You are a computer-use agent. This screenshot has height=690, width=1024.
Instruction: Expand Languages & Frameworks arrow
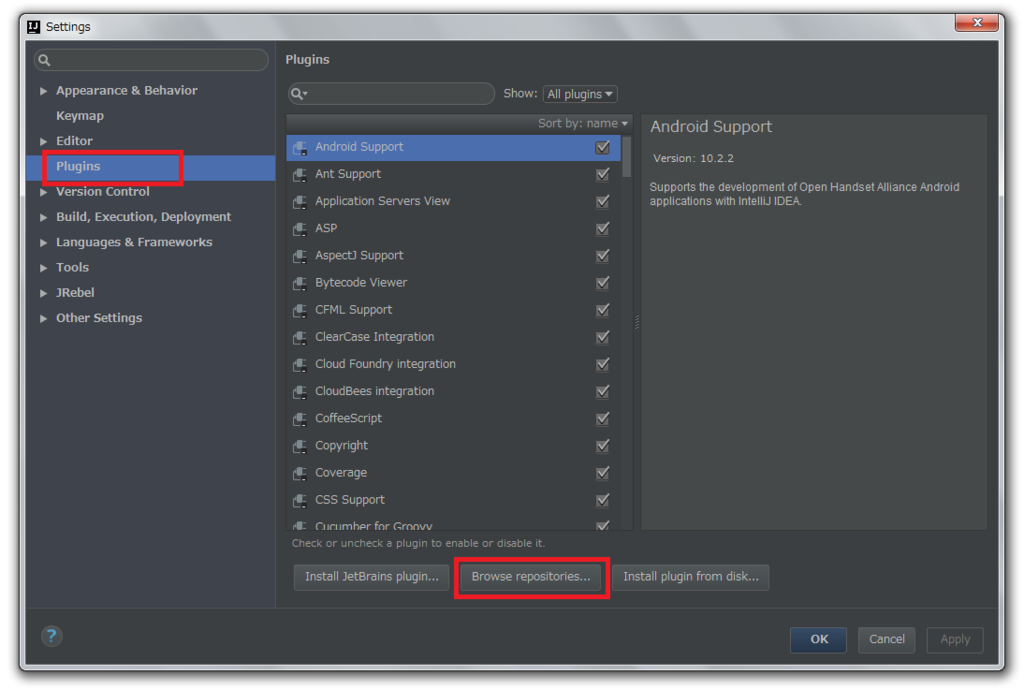(x=43, y=243)
